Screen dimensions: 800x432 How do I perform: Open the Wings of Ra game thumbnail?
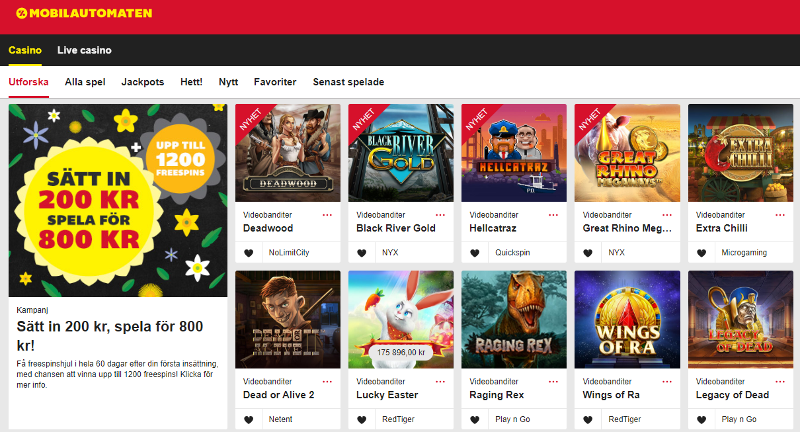(x=628, y=320)
